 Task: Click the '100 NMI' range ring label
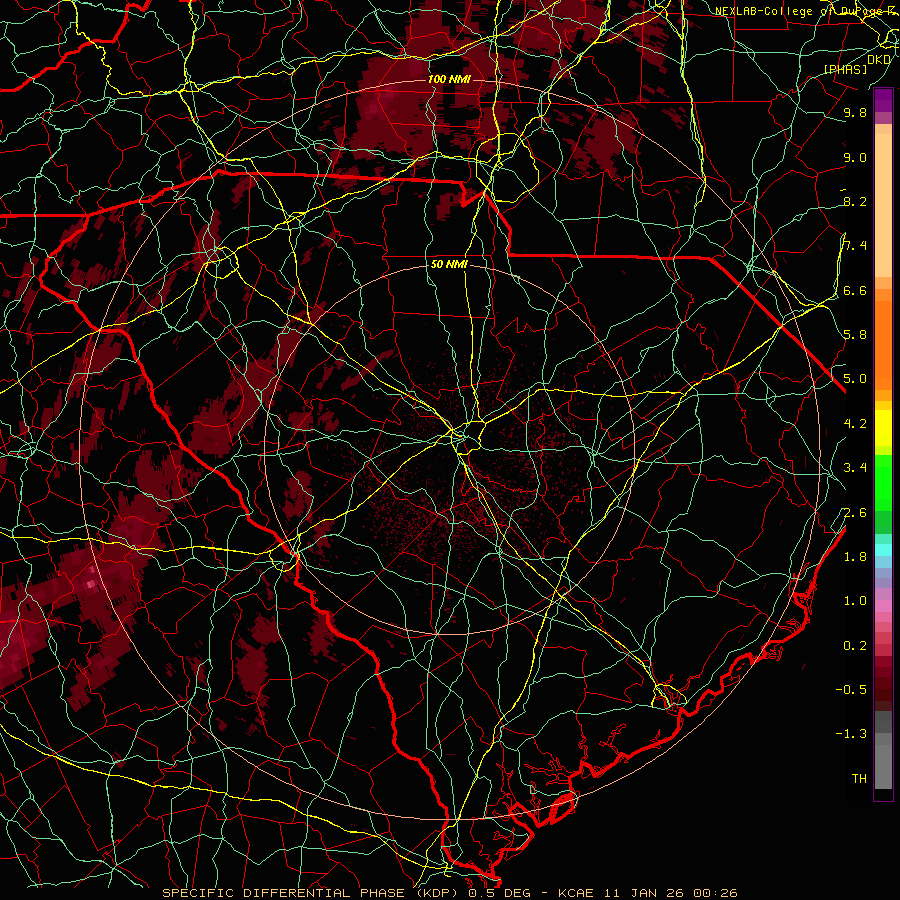click(x=449, y=79)
